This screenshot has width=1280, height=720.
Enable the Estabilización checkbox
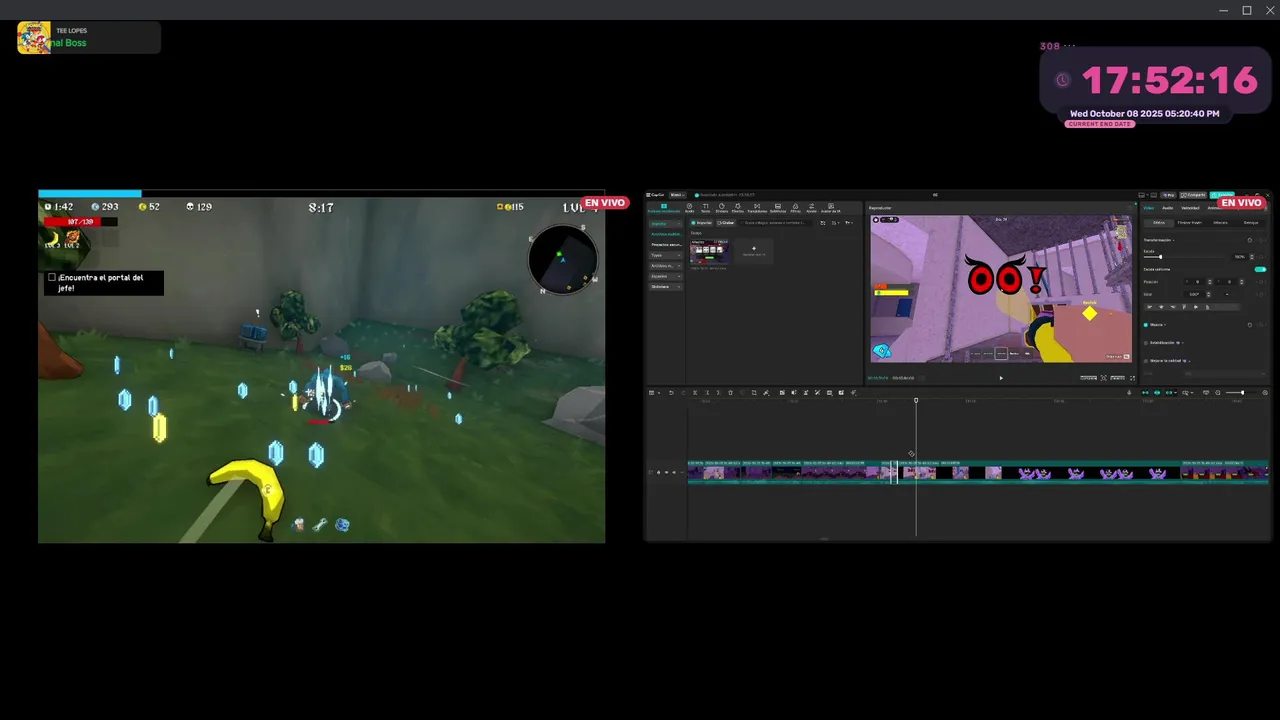[1146, 343]
